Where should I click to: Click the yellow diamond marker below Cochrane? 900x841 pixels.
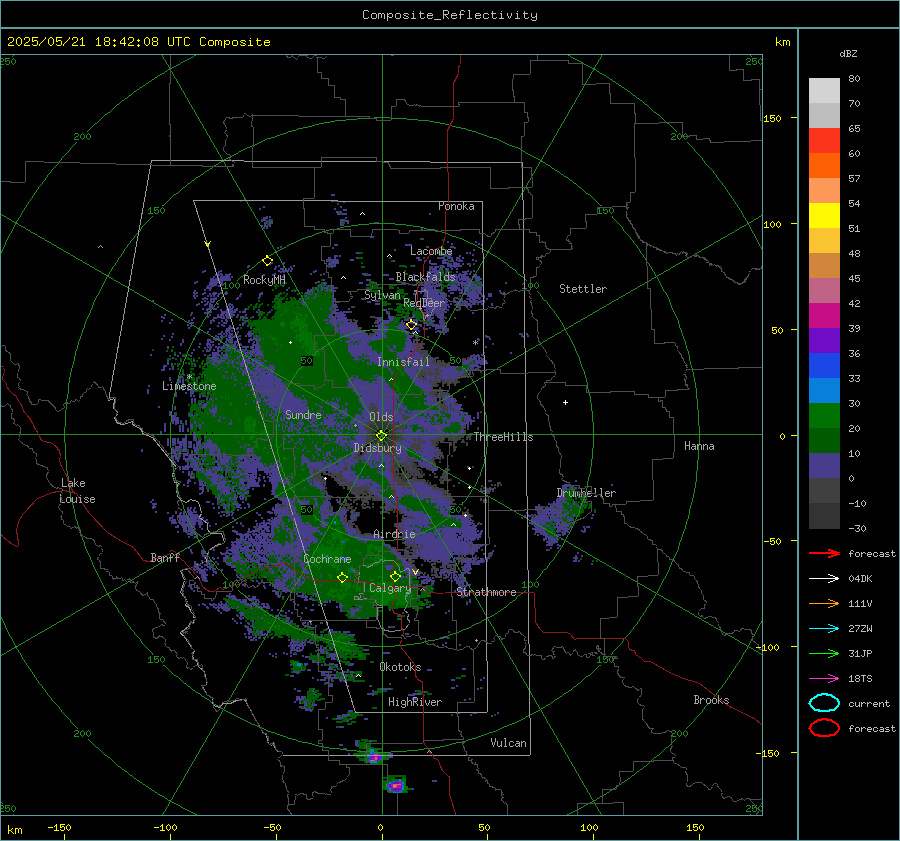point(342,577)
